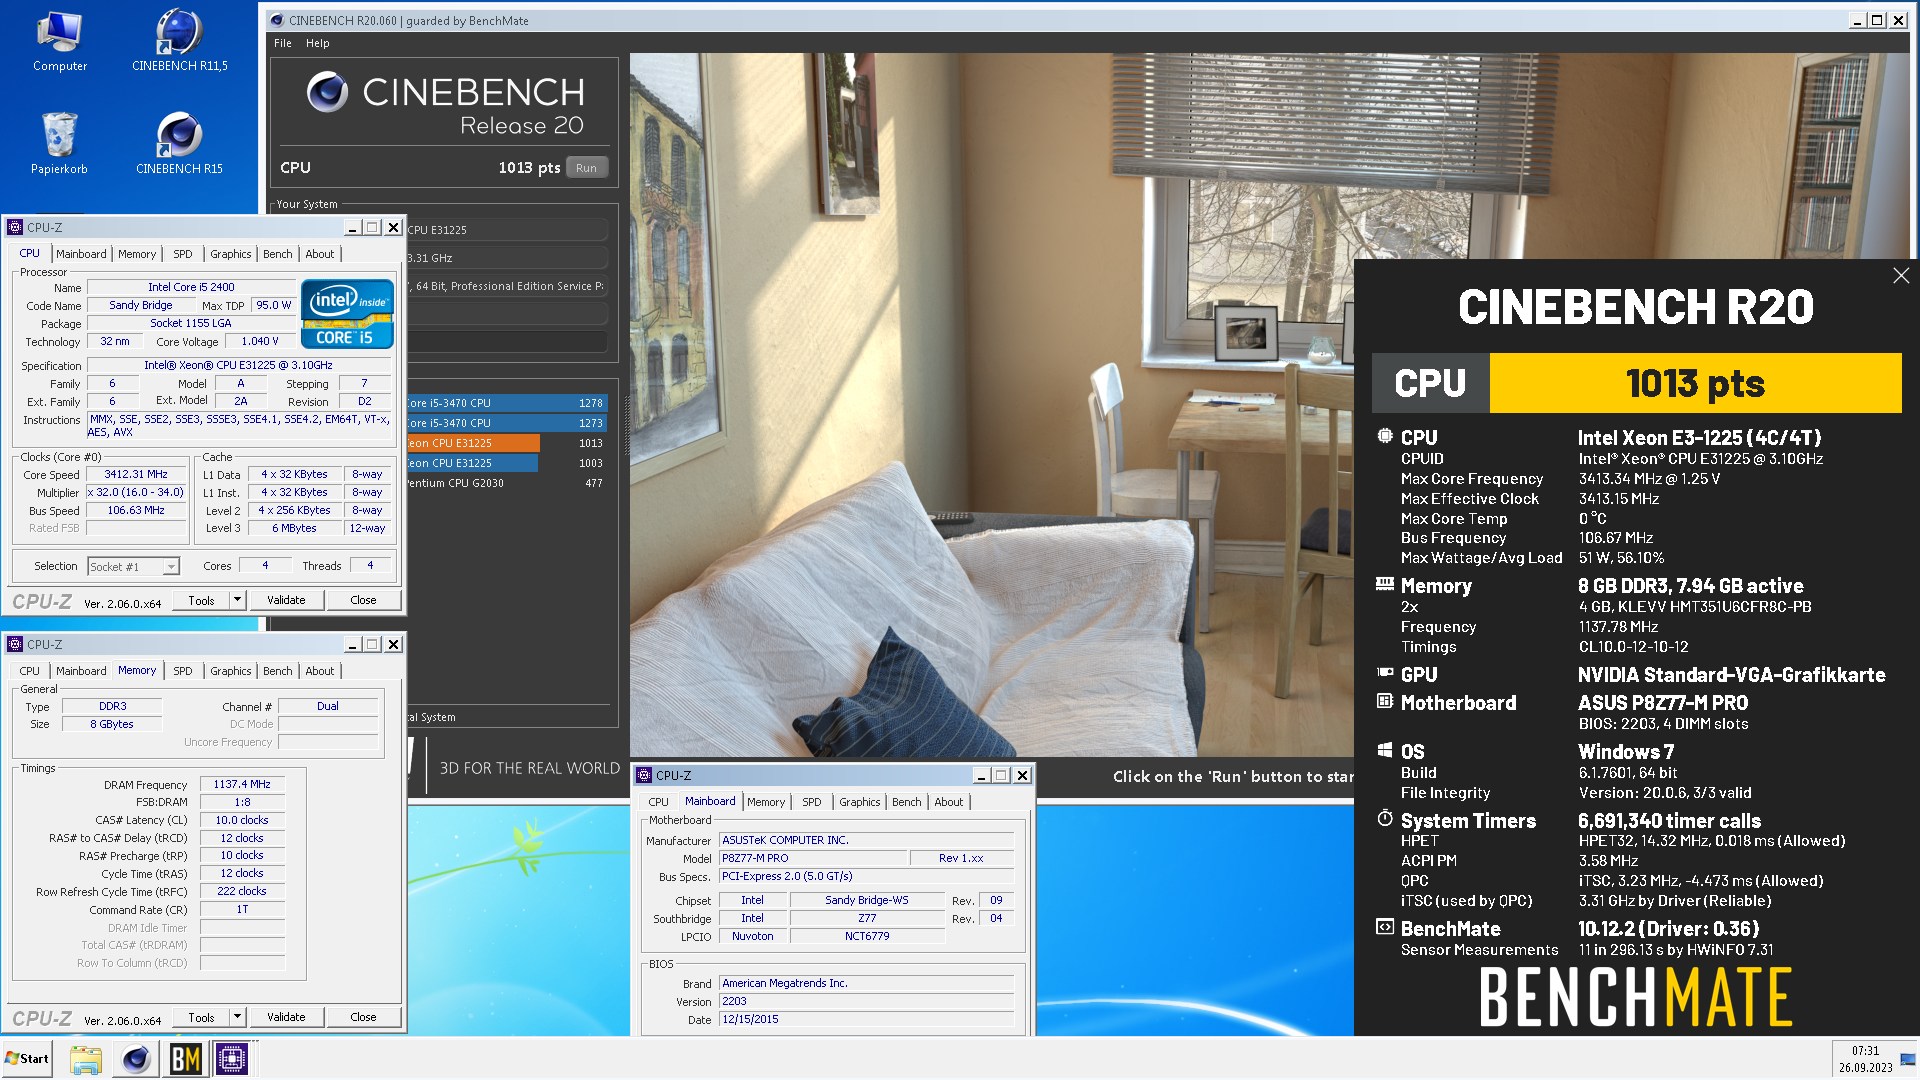Click the show desktop tray icon
Image resolution: width=1920 pixels, height=1080 pixels.
pyautogui.click(x=1908, y=1059)
